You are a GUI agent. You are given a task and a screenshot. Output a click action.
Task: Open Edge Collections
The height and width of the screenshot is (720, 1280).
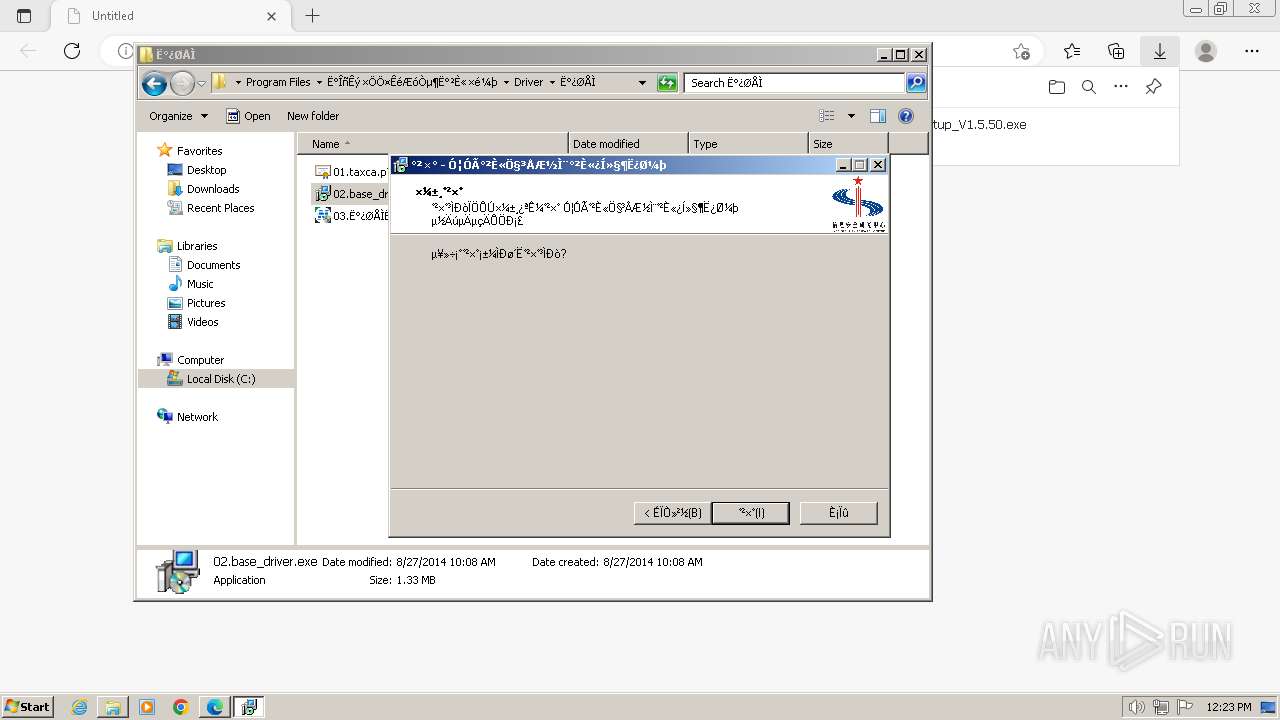1116,51
